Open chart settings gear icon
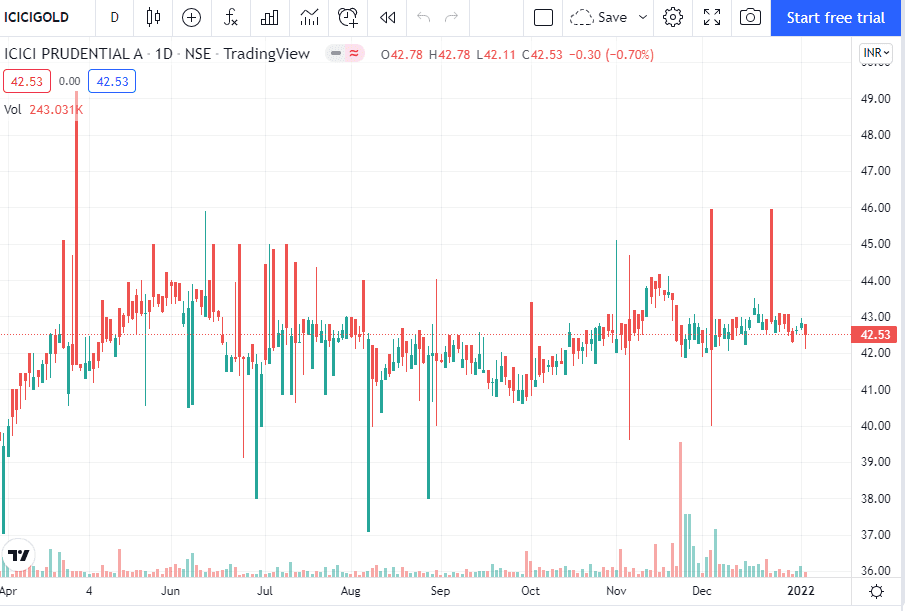Viewport: 905px width, 611px height. click(673, 17)
